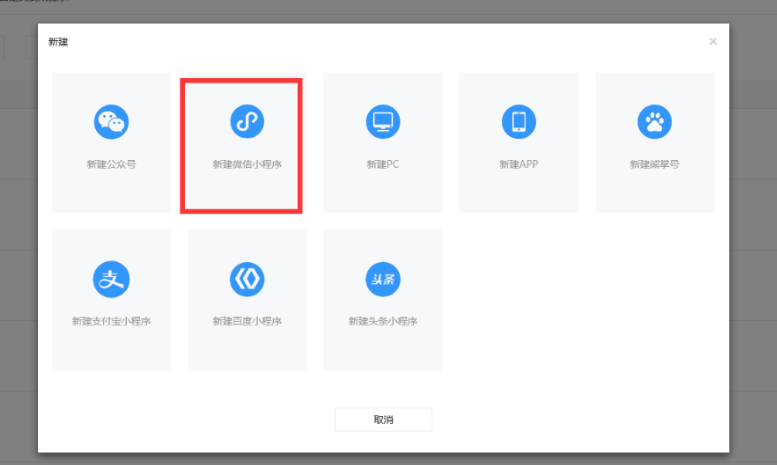
Task: Select the Toutiao 头条 icon
Action: pyautogui.click(x=383, y=279)
